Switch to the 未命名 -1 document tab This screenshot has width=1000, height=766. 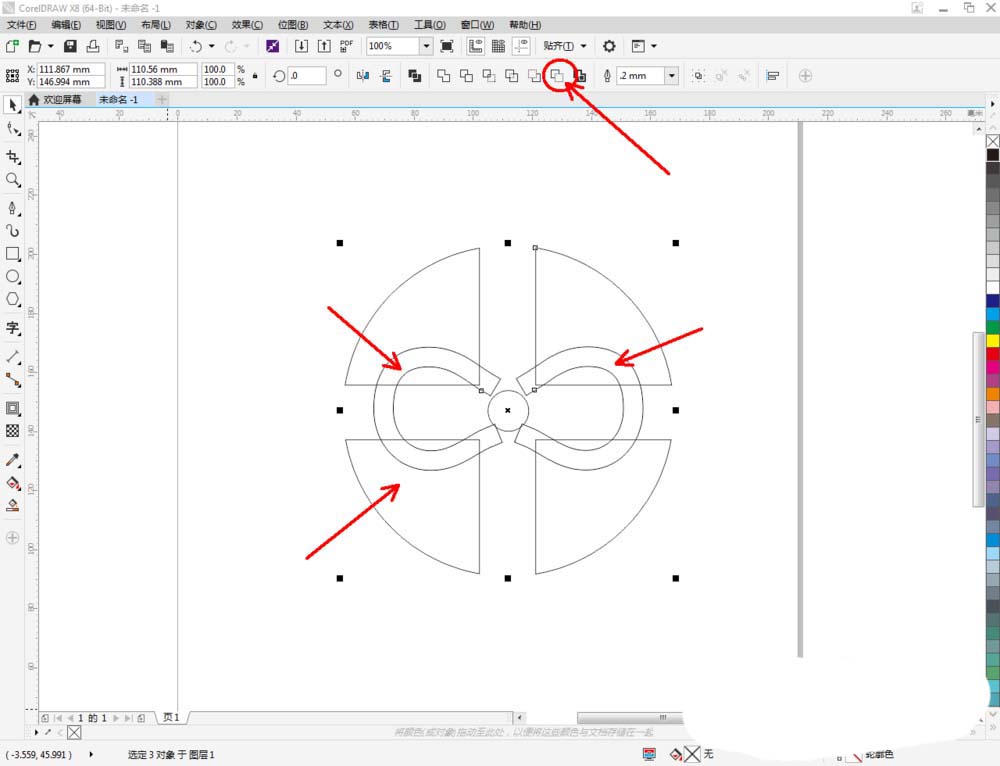point(119,99)
